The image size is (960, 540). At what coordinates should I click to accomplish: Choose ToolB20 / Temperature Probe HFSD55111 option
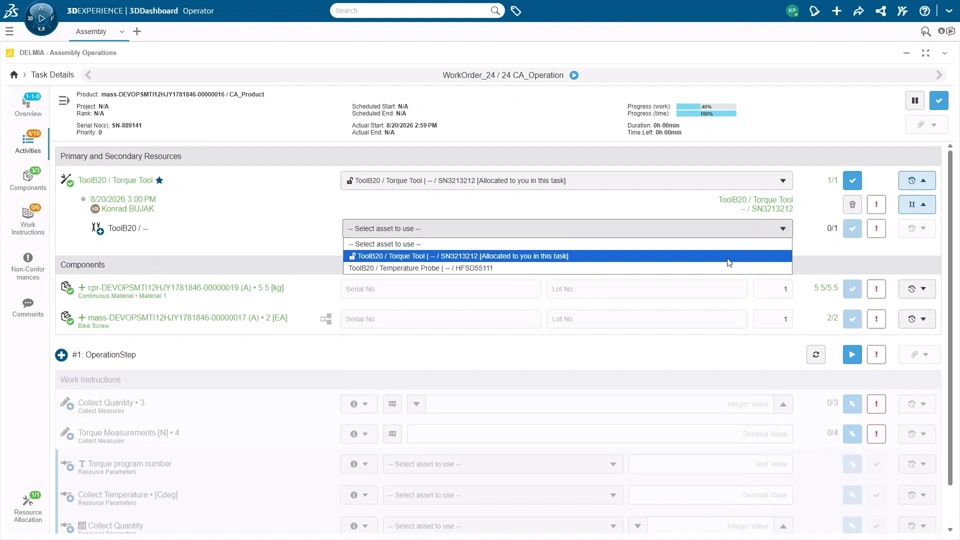(567, 268)
